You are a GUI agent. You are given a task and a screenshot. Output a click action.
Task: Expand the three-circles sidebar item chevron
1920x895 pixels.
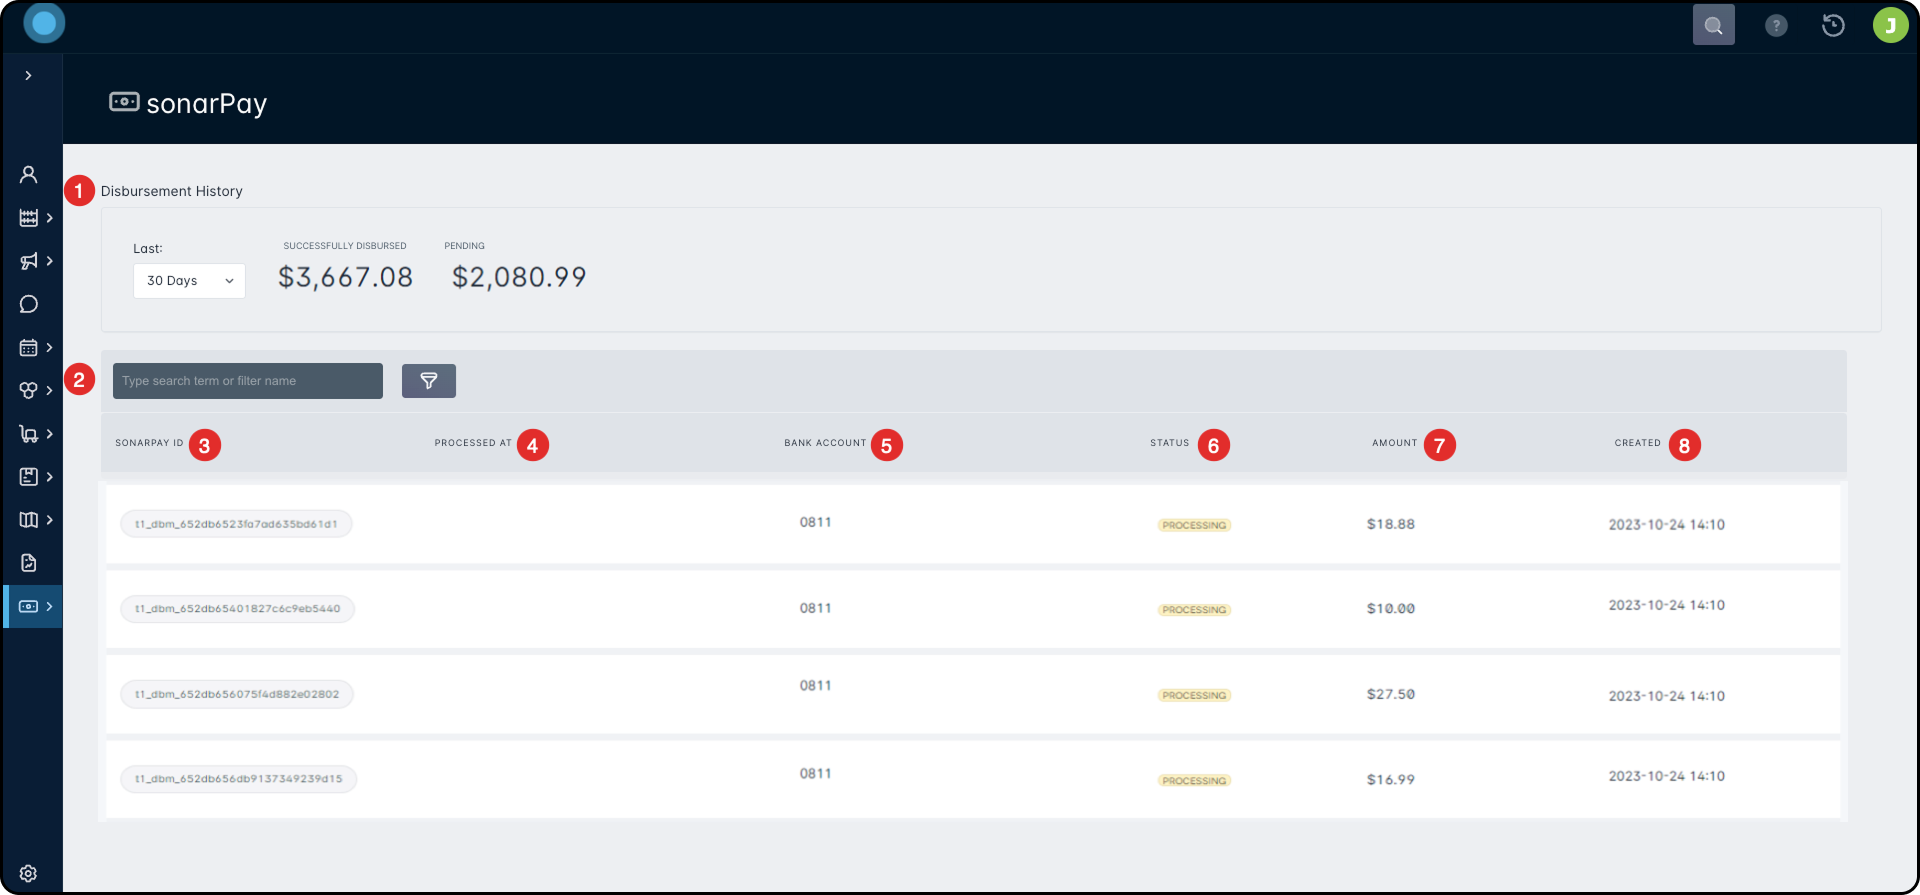[x=49, y=390]
